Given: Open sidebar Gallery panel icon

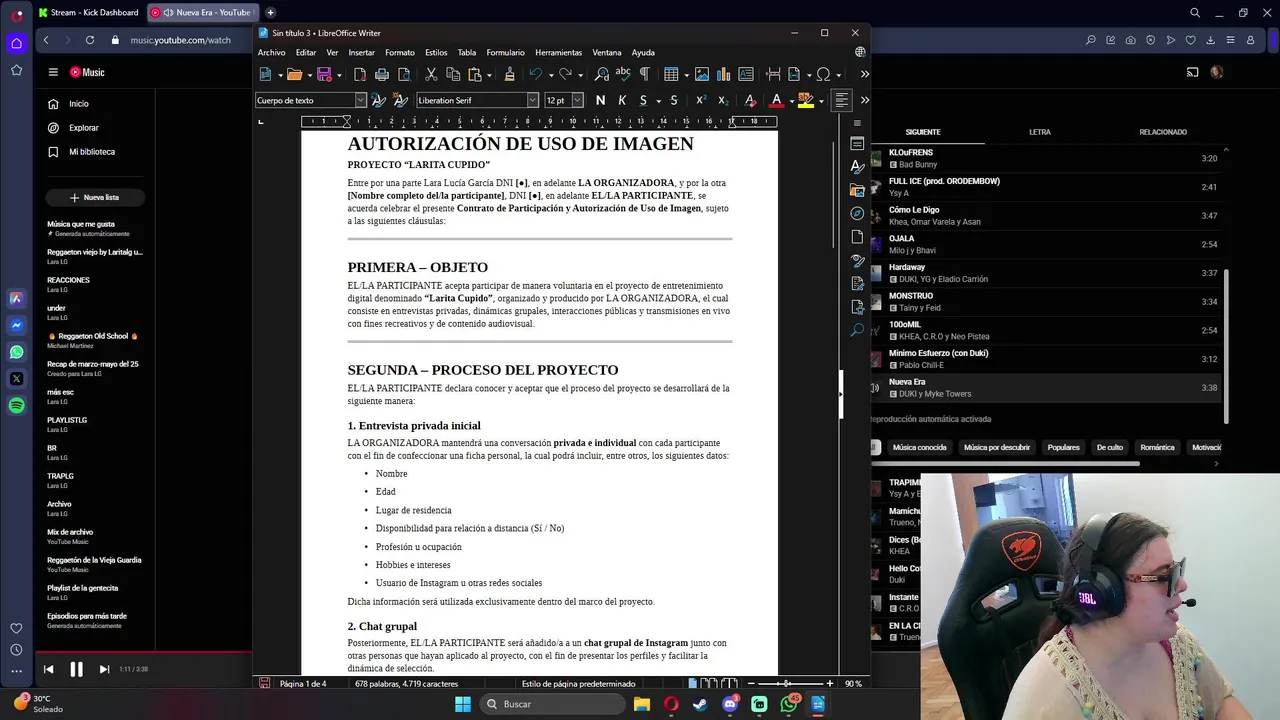Looking at the screenshot, I should pyautogui.click(x=857, y=190).
